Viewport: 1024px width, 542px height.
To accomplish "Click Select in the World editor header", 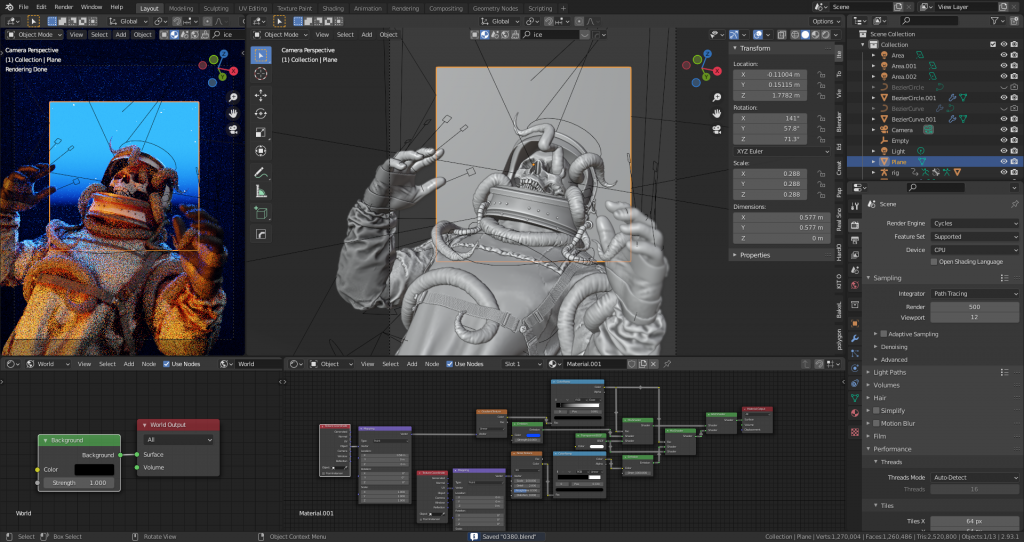I will click(107, 364).
